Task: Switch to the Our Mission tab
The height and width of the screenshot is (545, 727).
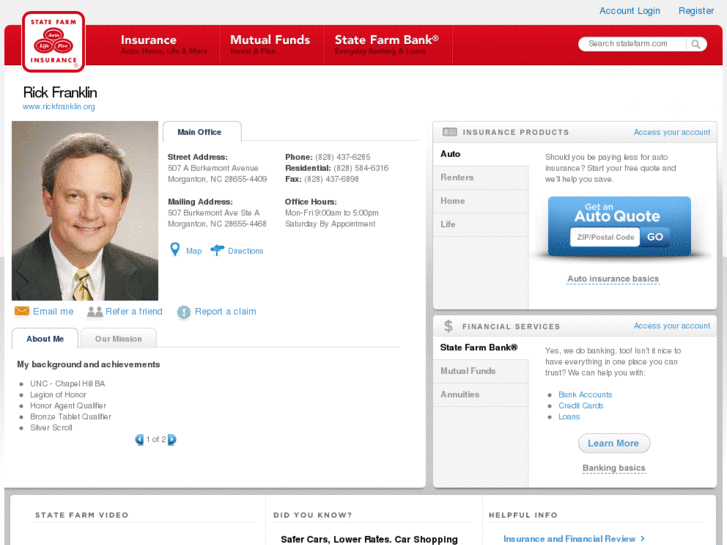Action: (x=118, y=339)
